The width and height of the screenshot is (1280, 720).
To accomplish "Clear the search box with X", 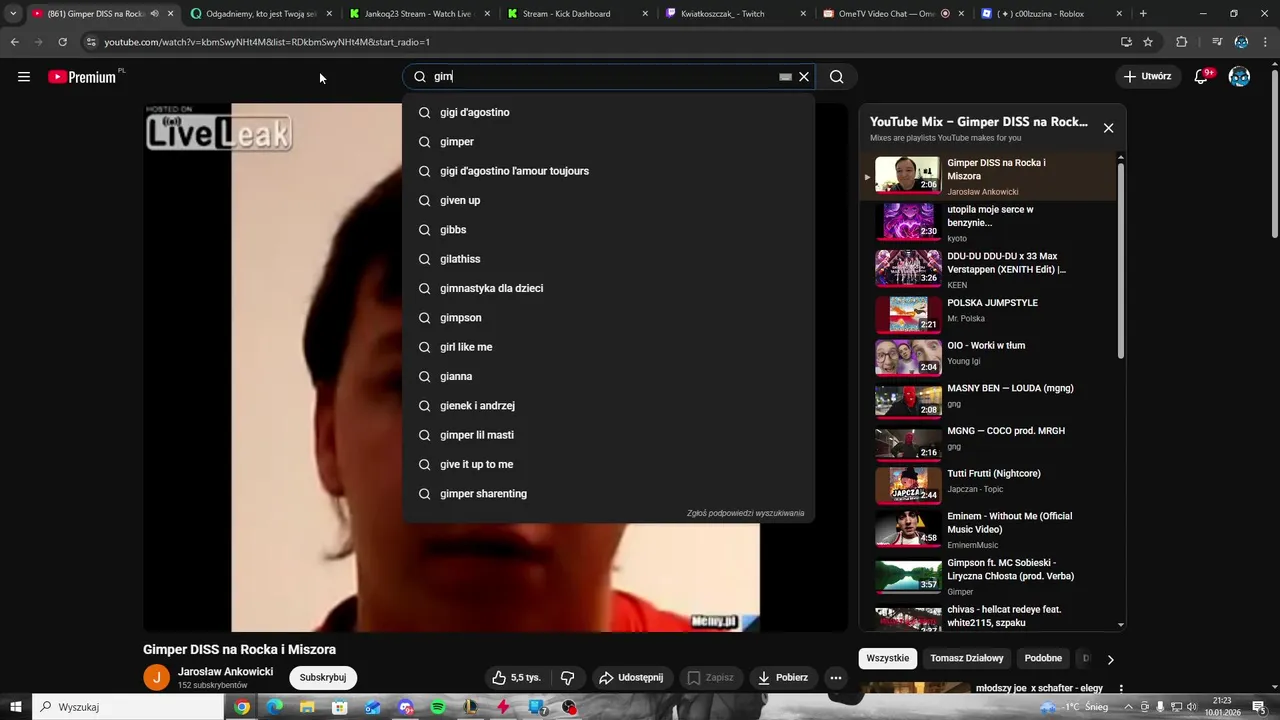I will [x=803, y=77].
